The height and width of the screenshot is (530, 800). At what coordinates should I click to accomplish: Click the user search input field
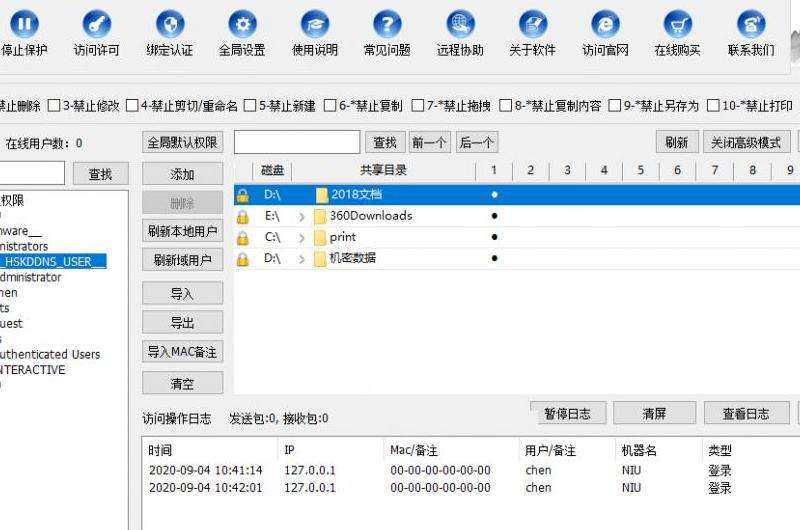[x=32, y=173]
